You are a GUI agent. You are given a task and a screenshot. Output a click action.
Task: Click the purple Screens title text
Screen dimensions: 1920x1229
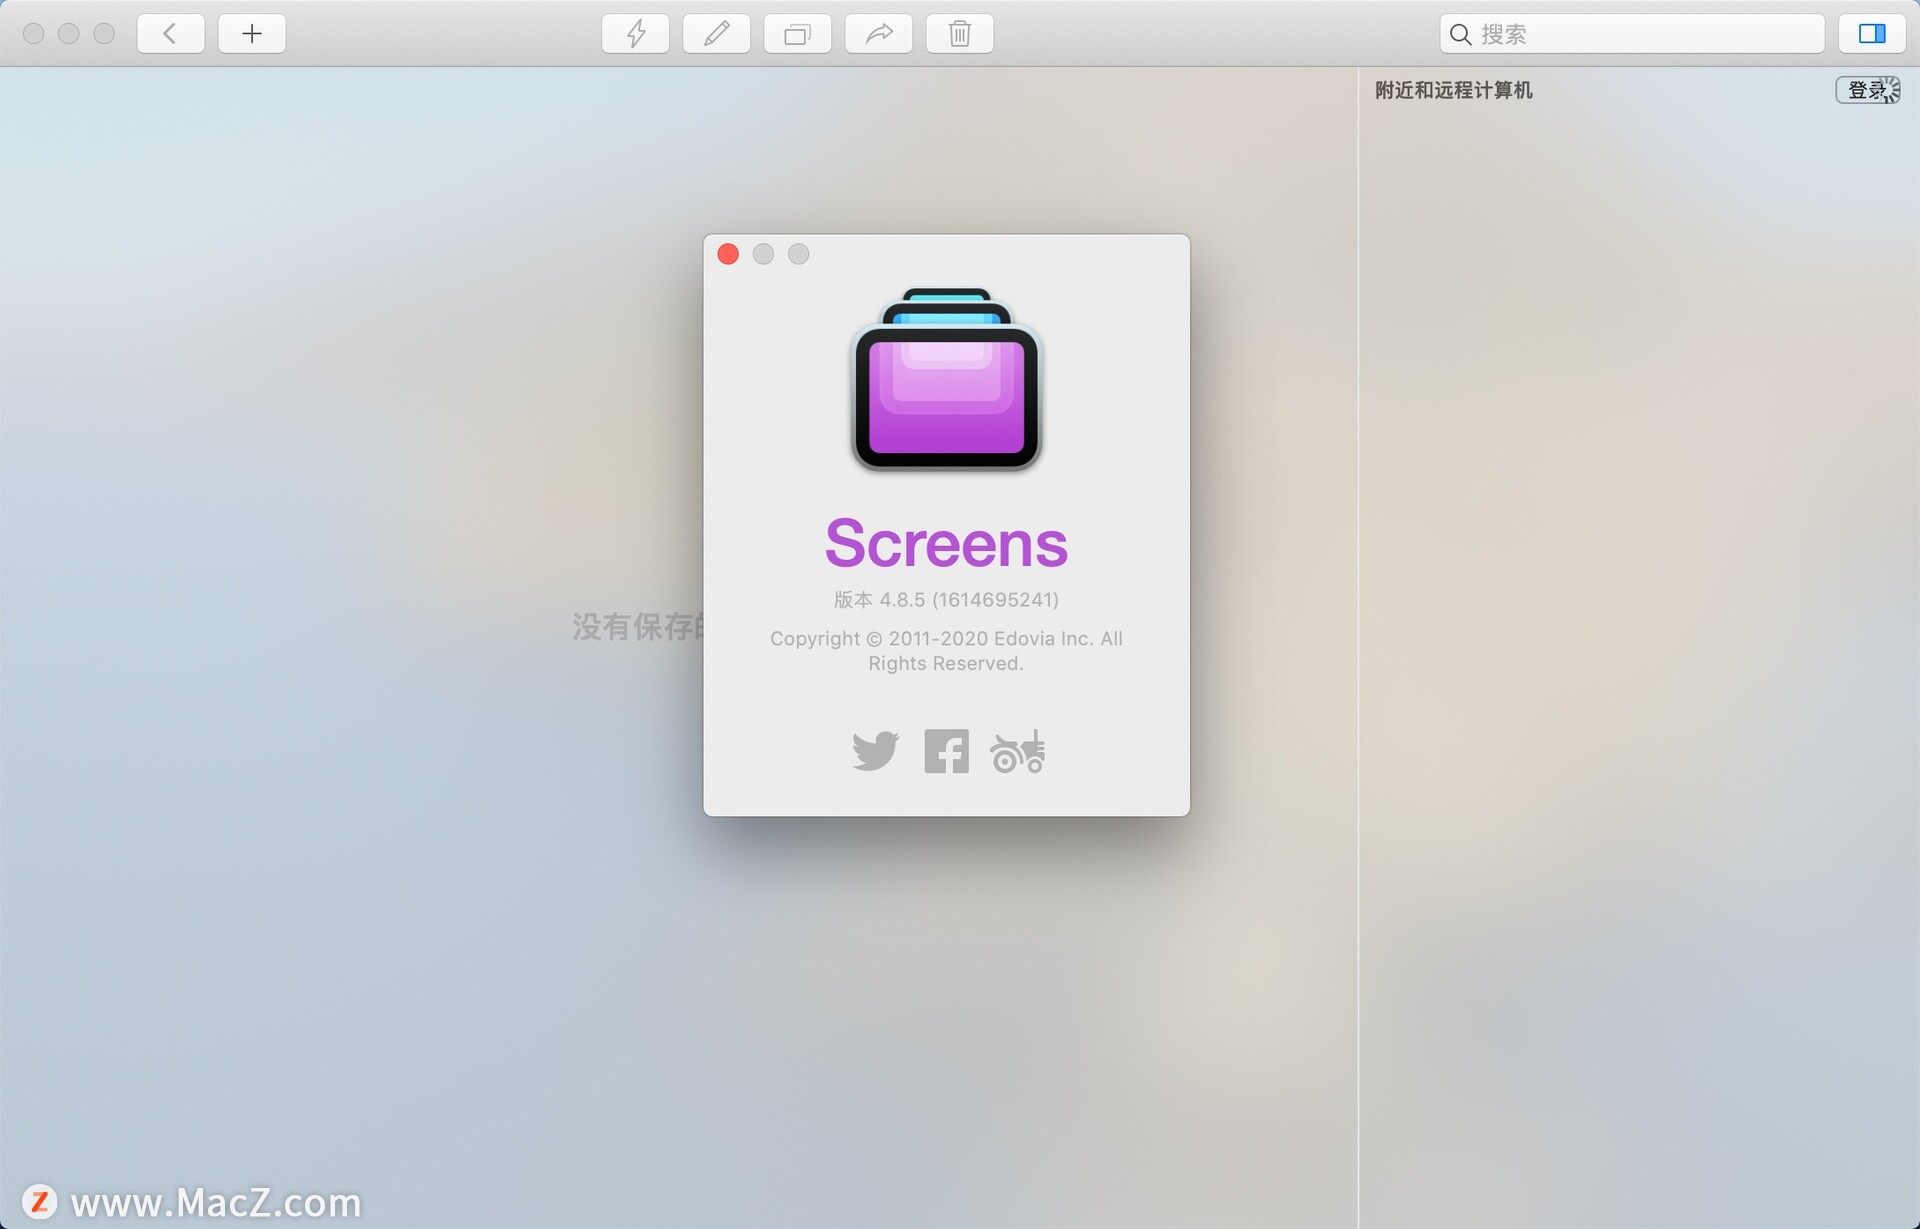click(946, 543)
